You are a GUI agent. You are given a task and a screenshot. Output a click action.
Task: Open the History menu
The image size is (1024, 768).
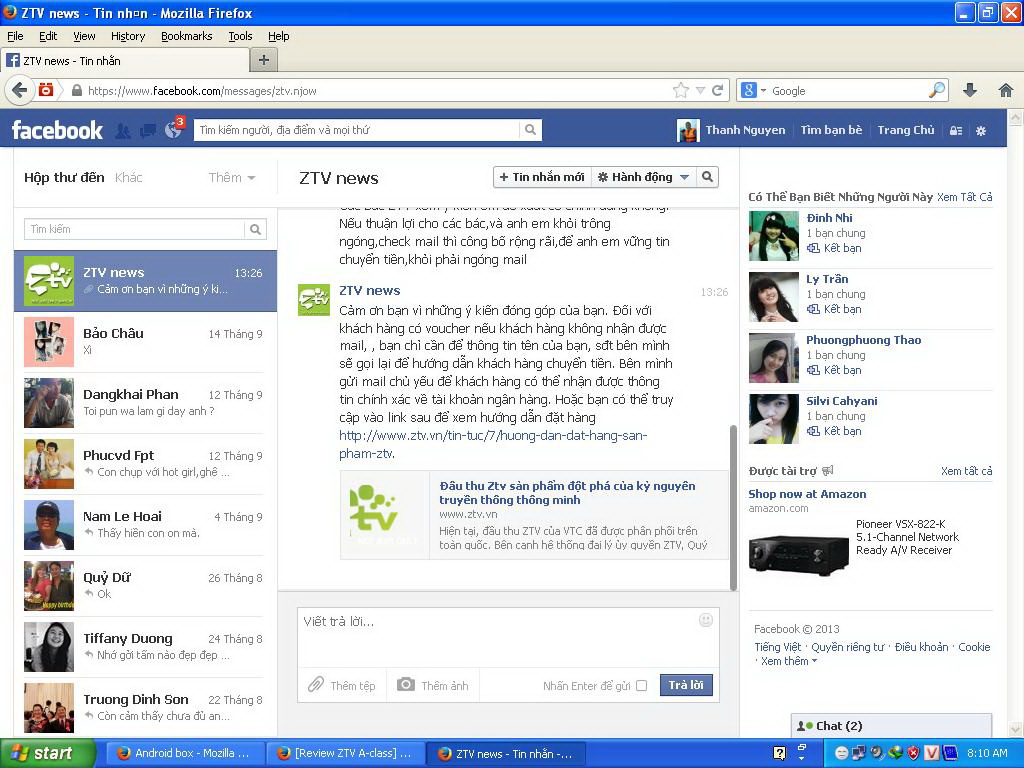(x=128, y=36)
